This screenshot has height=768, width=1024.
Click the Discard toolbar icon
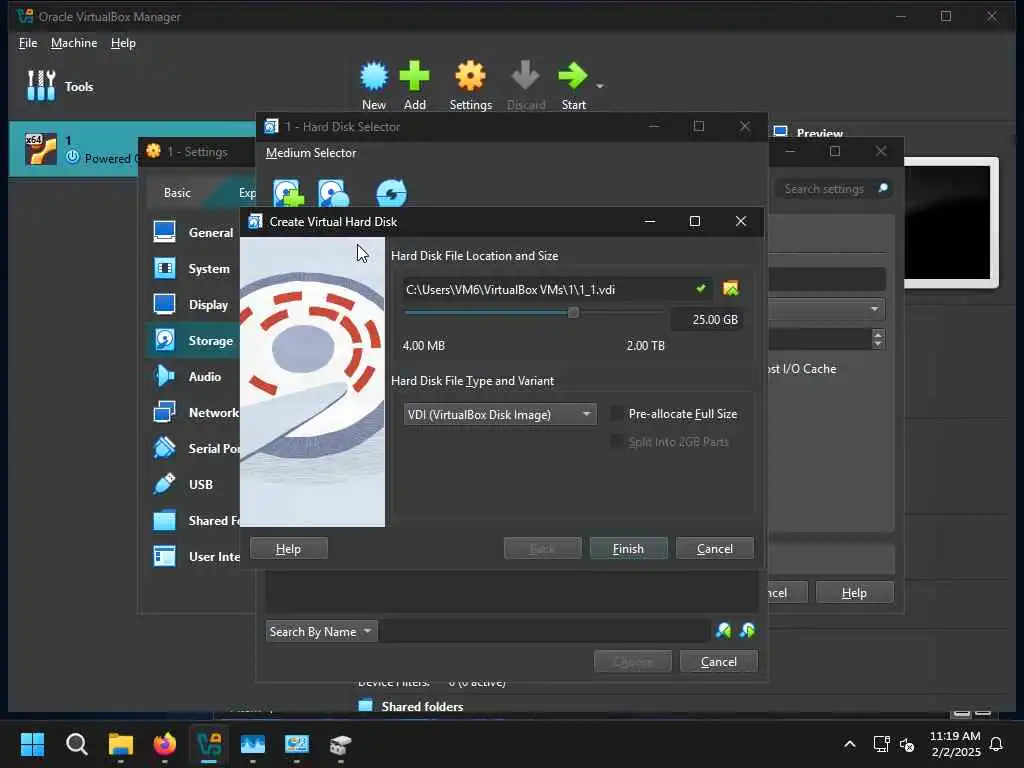526,86
